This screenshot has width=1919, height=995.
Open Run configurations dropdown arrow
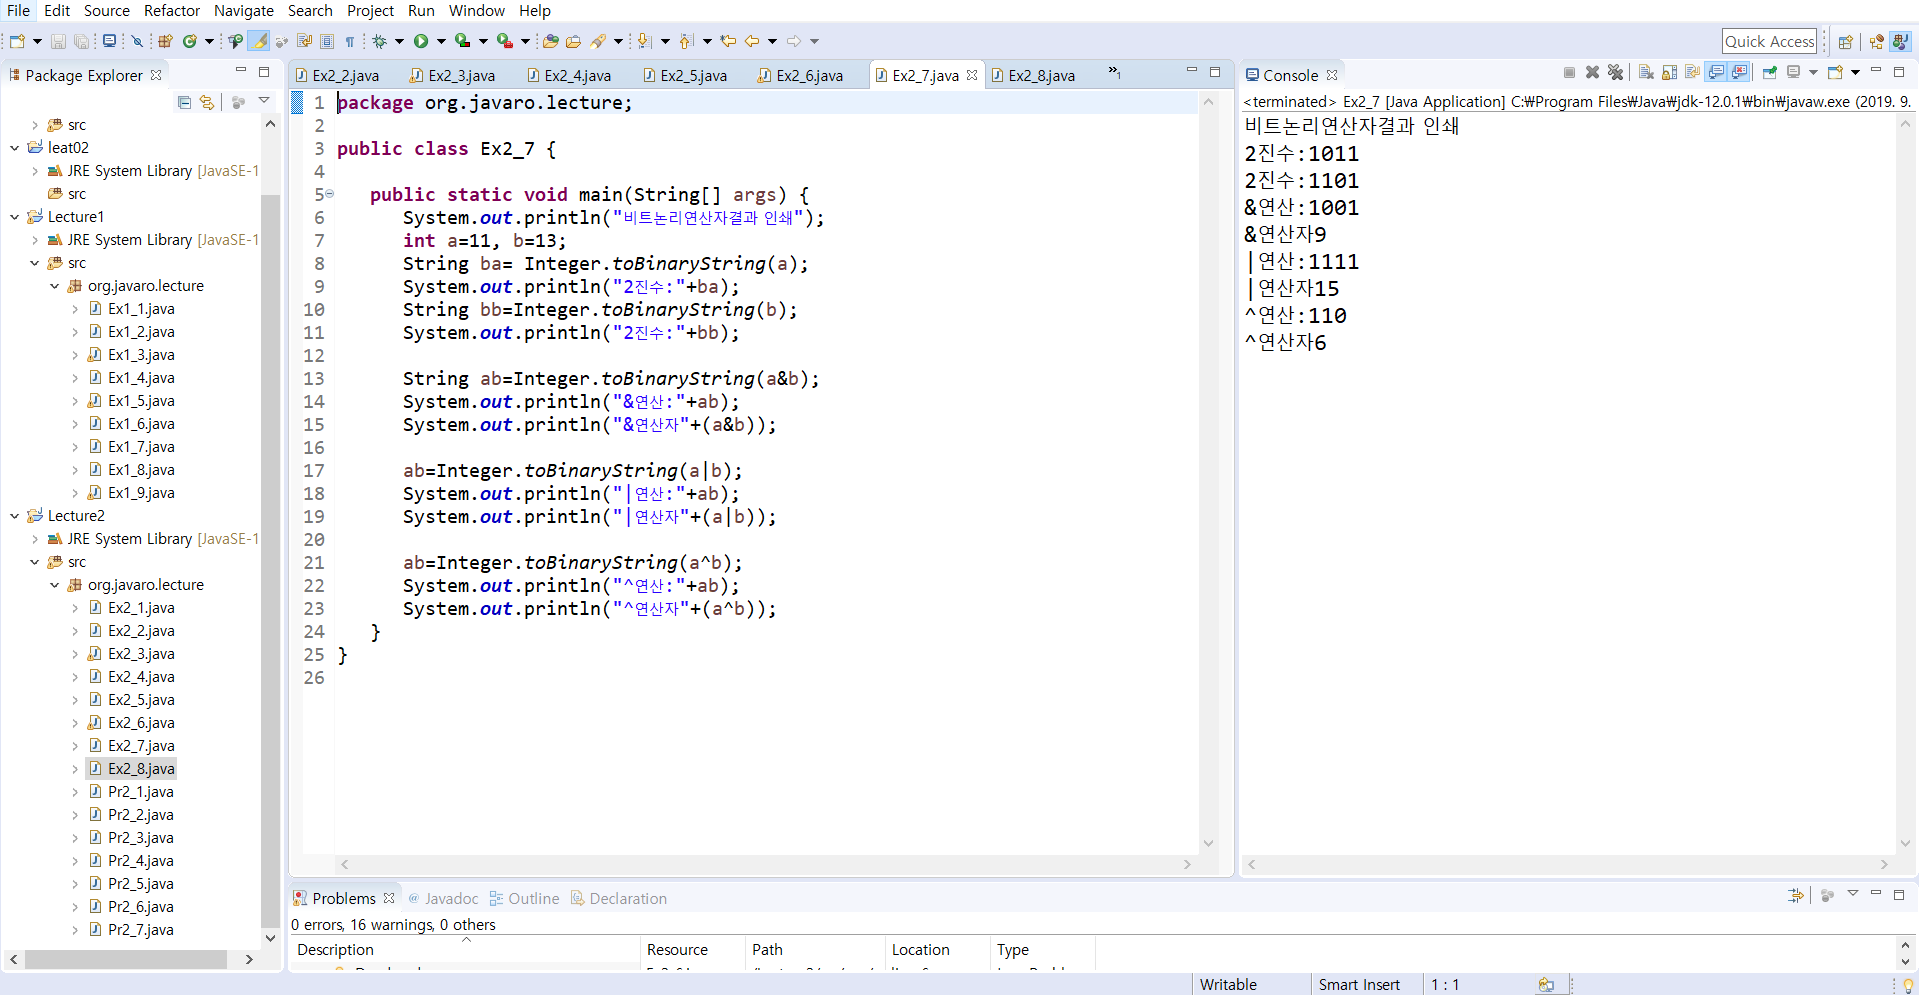click(441, 41)
